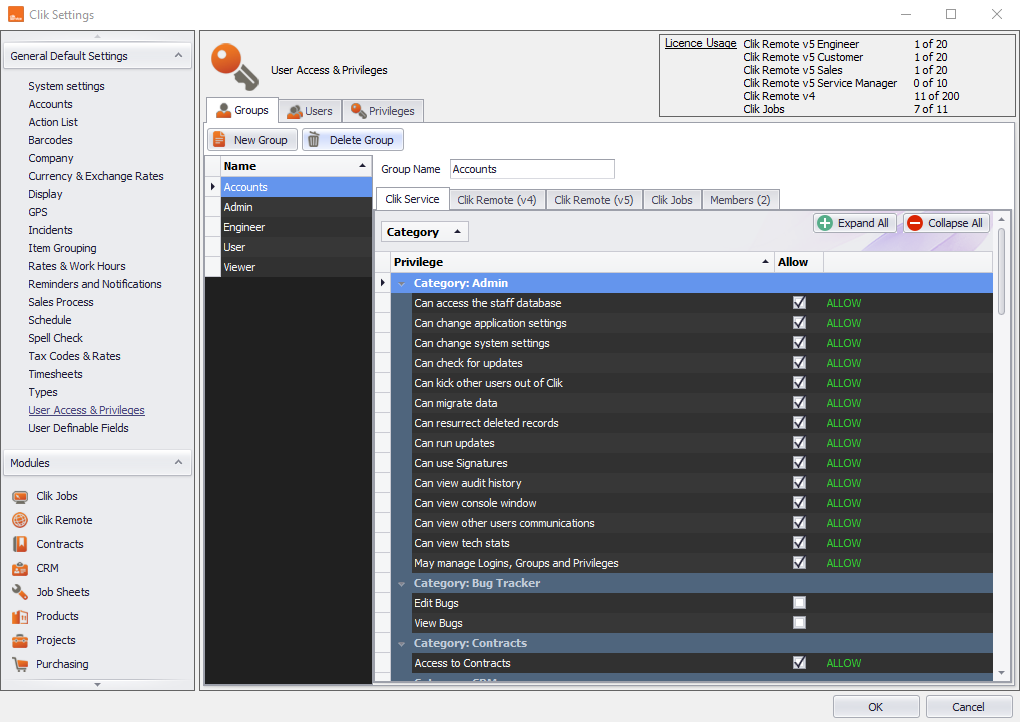Open Tax Codes & Rates settings
Screen dimensions: 1020x722
(x=74, y=356)
